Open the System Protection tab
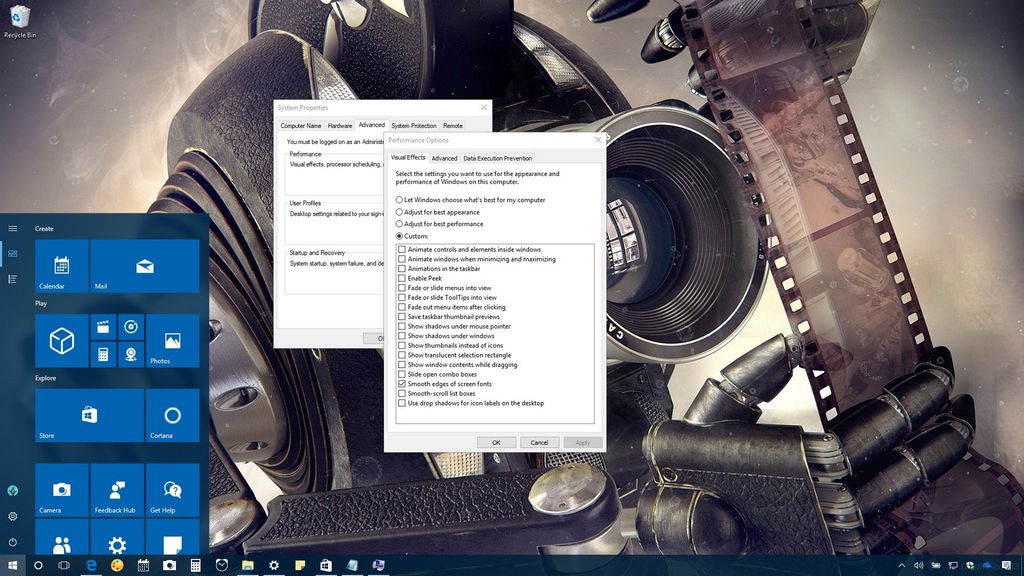This screenshot has height=576, width=1024. (x=412, y=125)
